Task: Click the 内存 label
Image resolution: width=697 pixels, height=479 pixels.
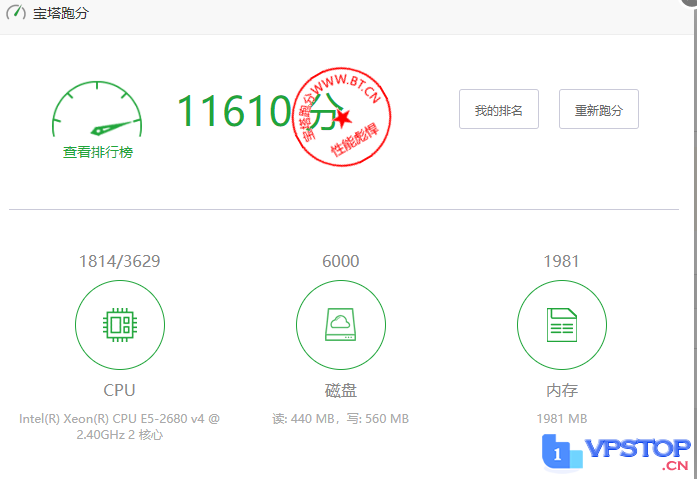Action: click(562, 391)
